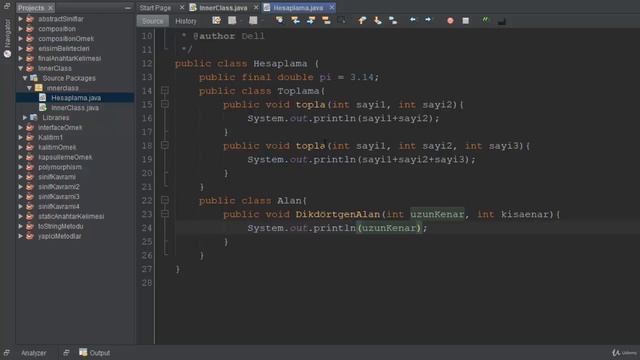Select the toStringMetodu project
This screenshot has width=640, height=360.
60,226
